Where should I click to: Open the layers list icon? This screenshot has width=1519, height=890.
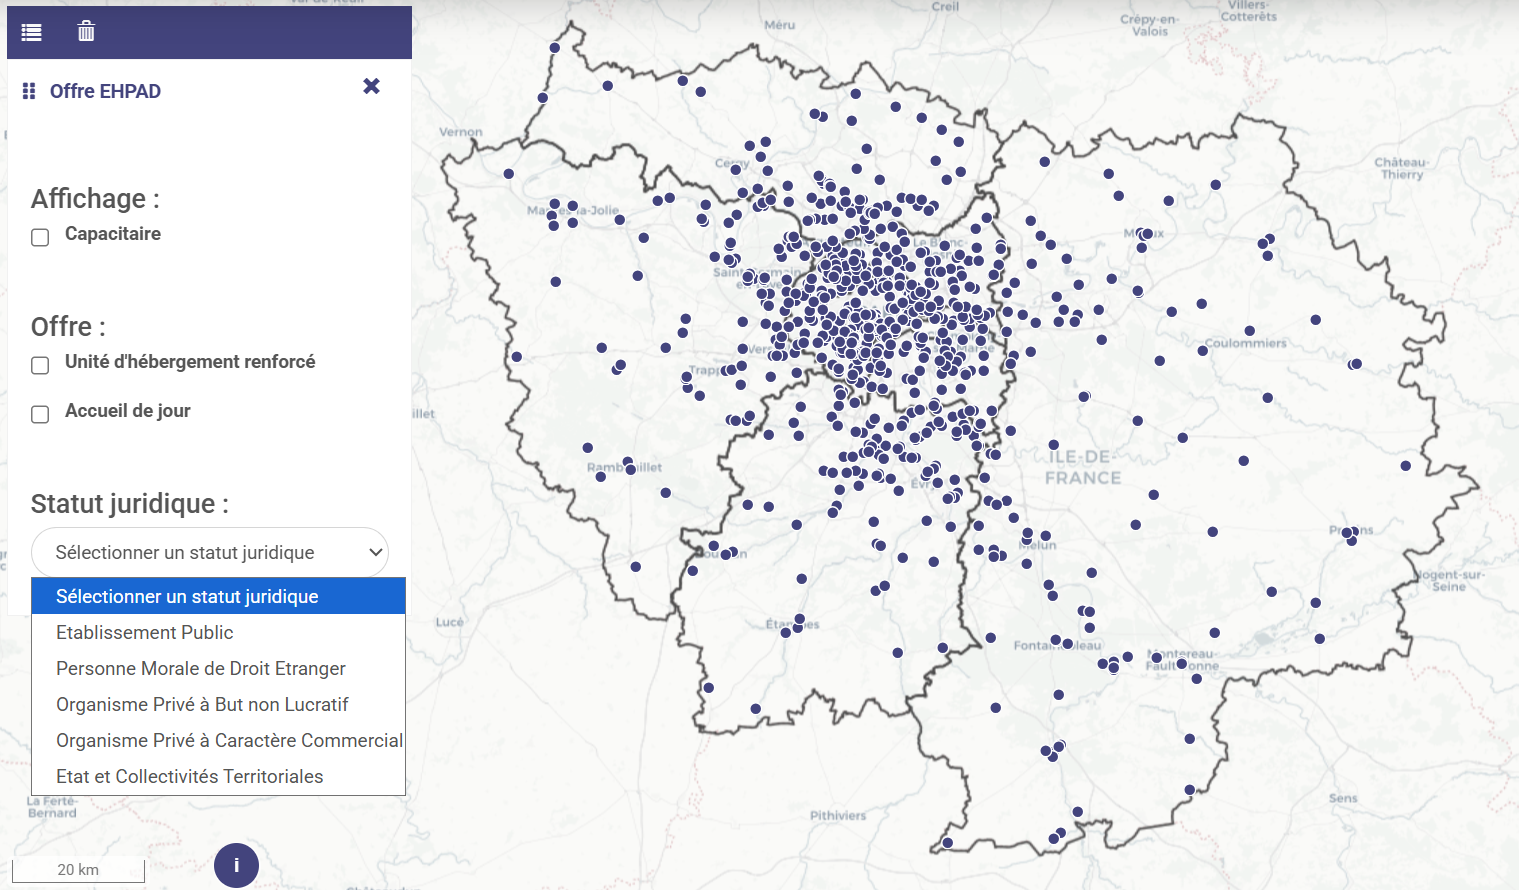(32, 32)
